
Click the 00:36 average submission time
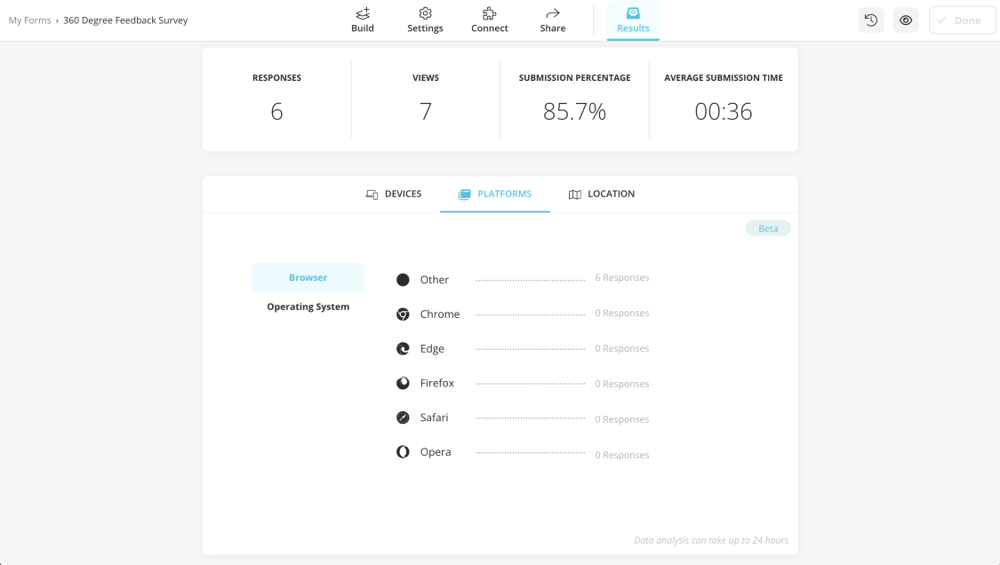pos(723,112)
